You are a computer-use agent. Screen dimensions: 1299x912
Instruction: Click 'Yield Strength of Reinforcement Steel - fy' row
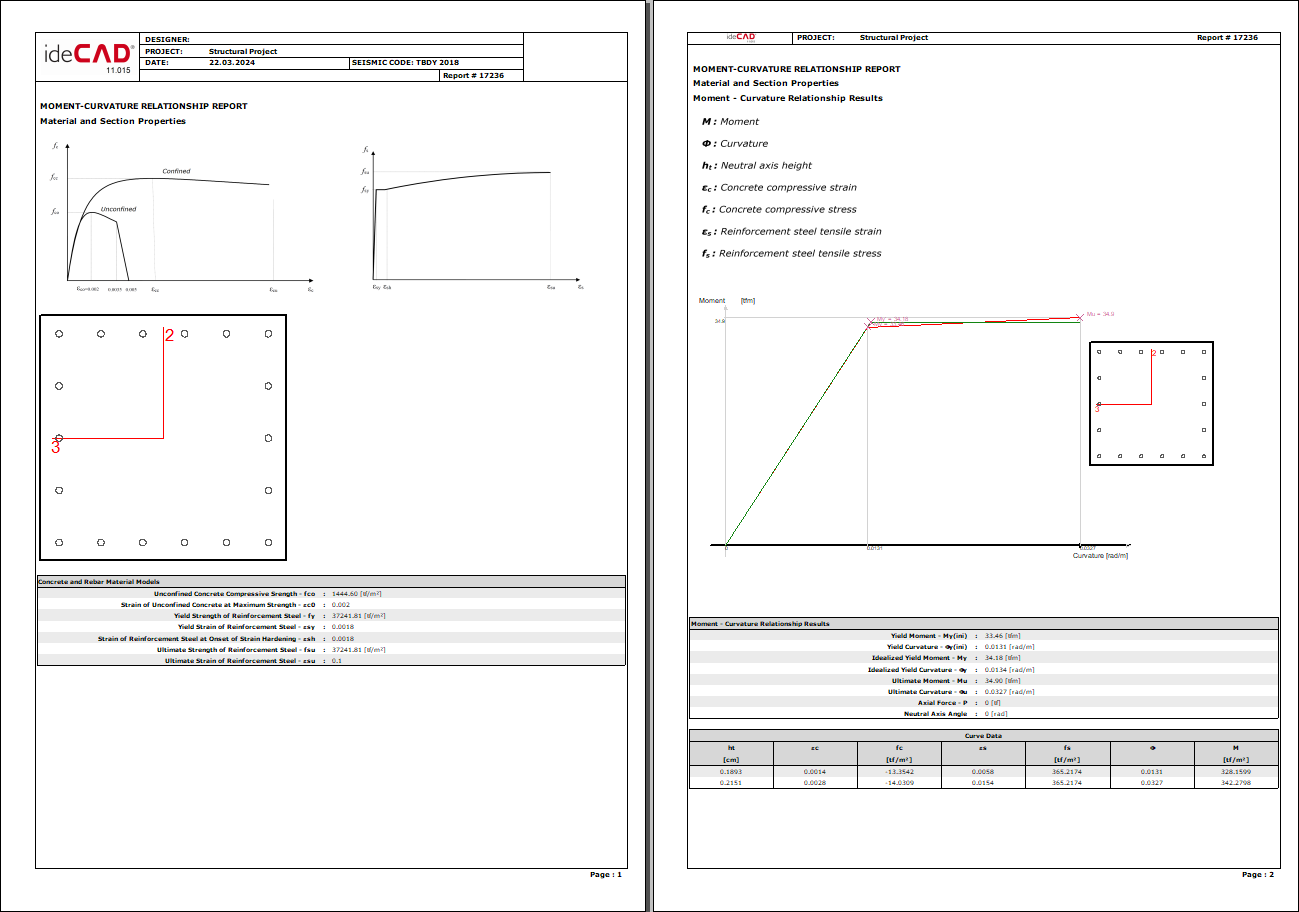(x=331, y=616)
